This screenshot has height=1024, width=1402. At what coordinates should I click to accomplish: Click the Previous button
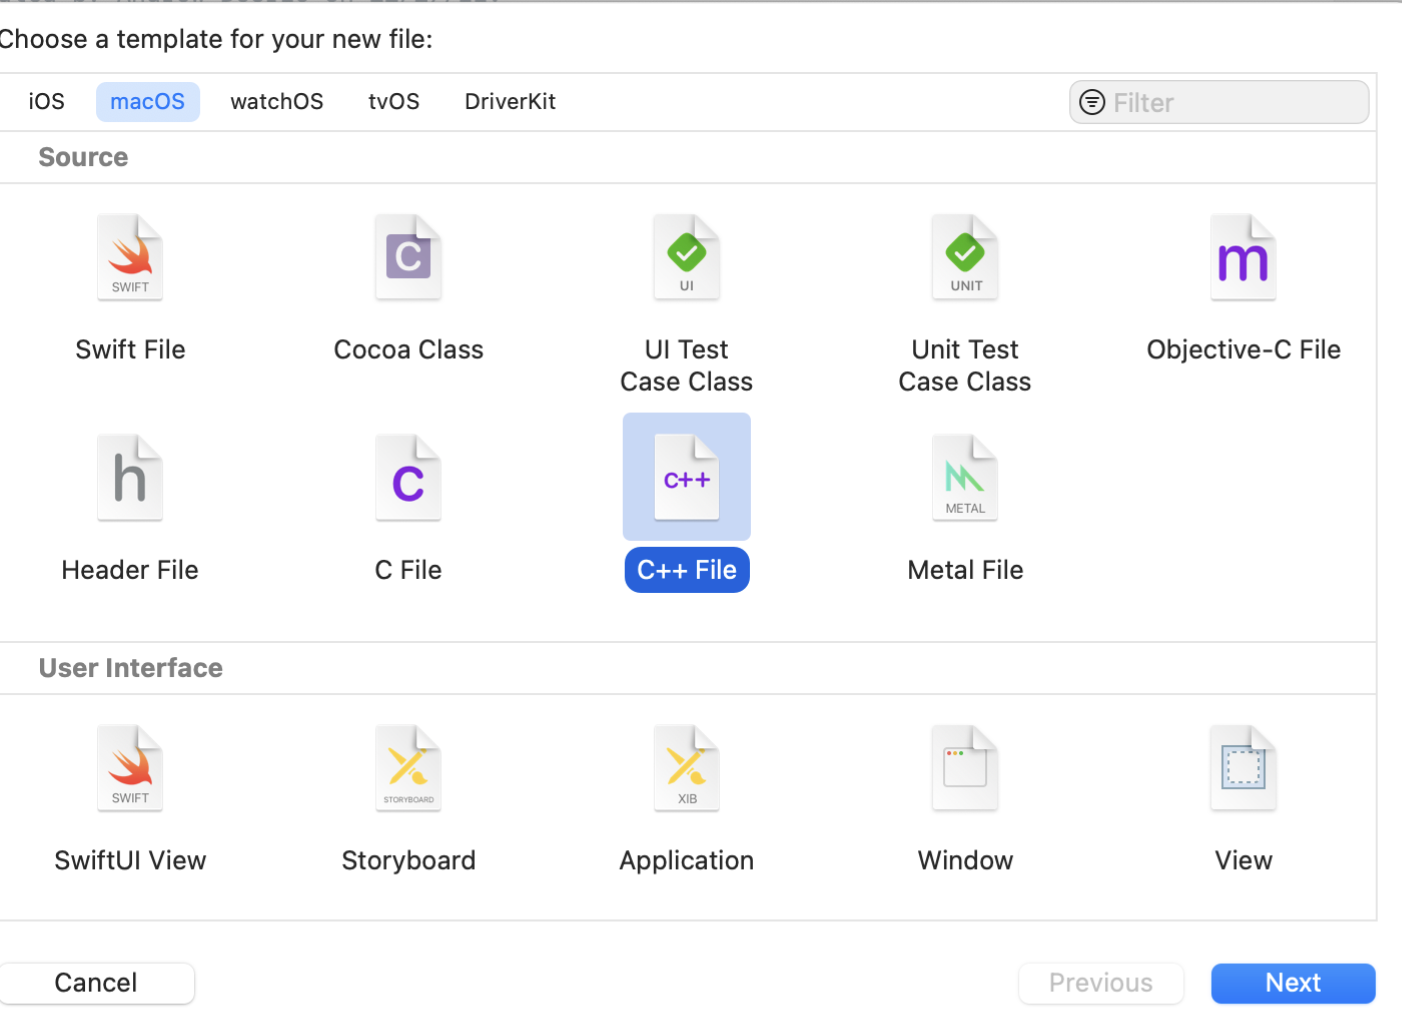coord(1101,983)
